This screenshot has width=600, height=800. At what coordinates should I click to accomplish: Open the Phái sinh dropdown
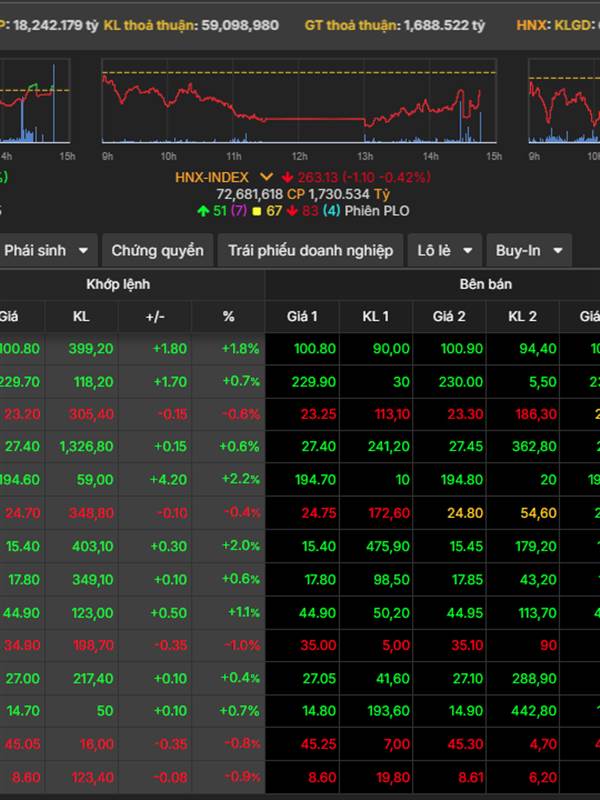pyautogui.click(x=46, y=251)
